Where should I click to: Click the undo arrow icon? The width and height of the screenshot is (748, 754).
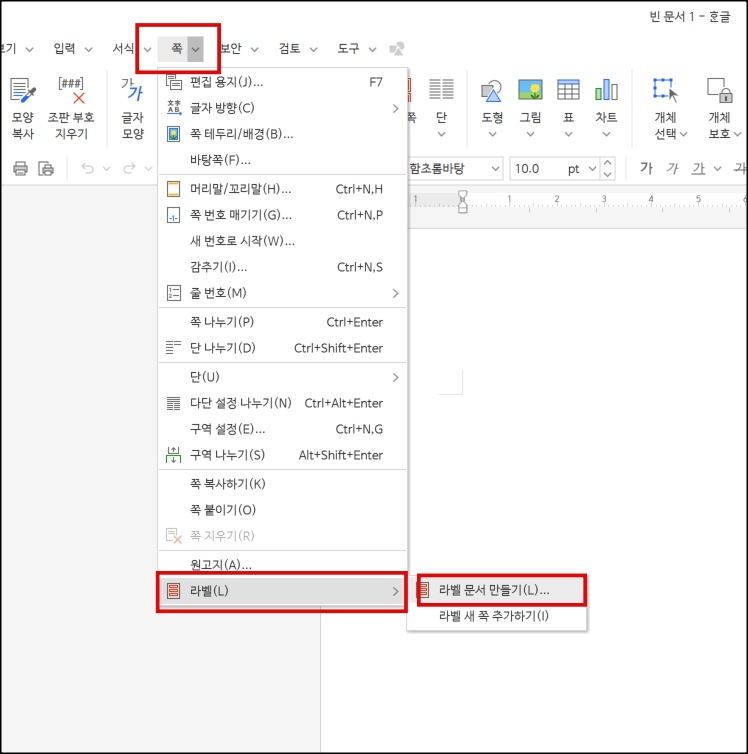coord(87,168)
